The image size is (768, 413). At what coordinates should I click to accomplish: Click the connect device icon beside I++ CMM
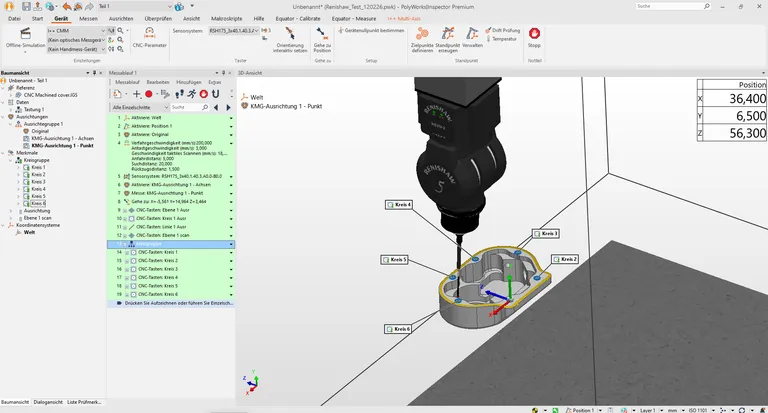click(x=111, y=30)
